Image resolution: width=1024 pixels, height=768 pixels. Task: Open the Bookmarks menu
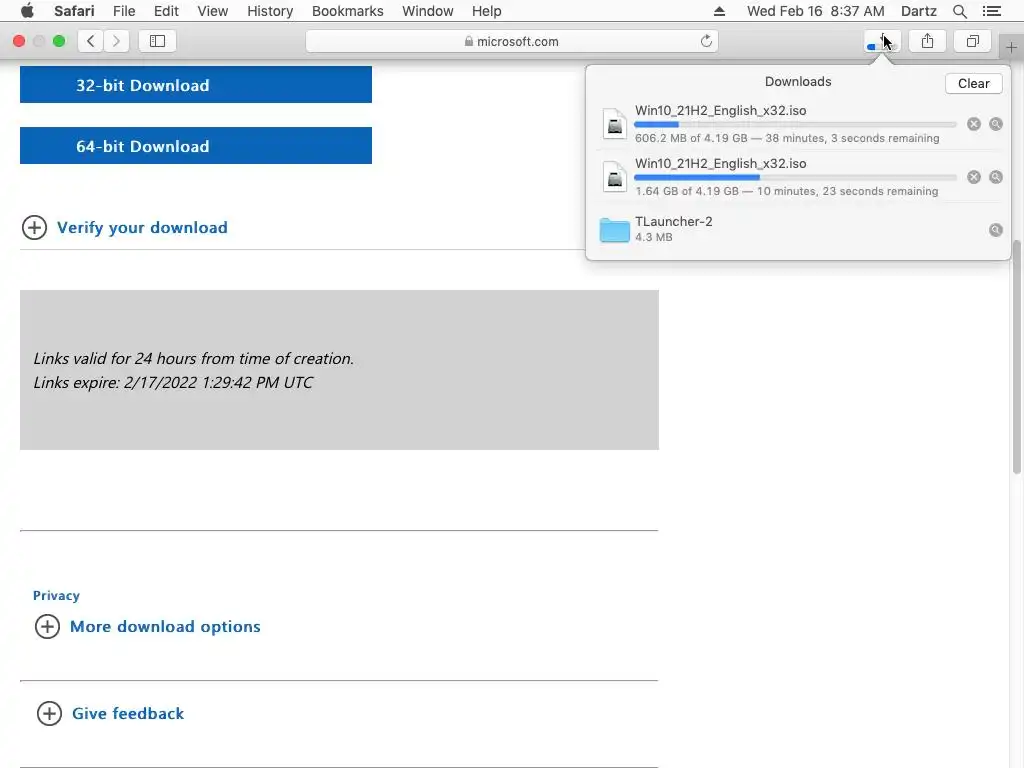(347, 11)
